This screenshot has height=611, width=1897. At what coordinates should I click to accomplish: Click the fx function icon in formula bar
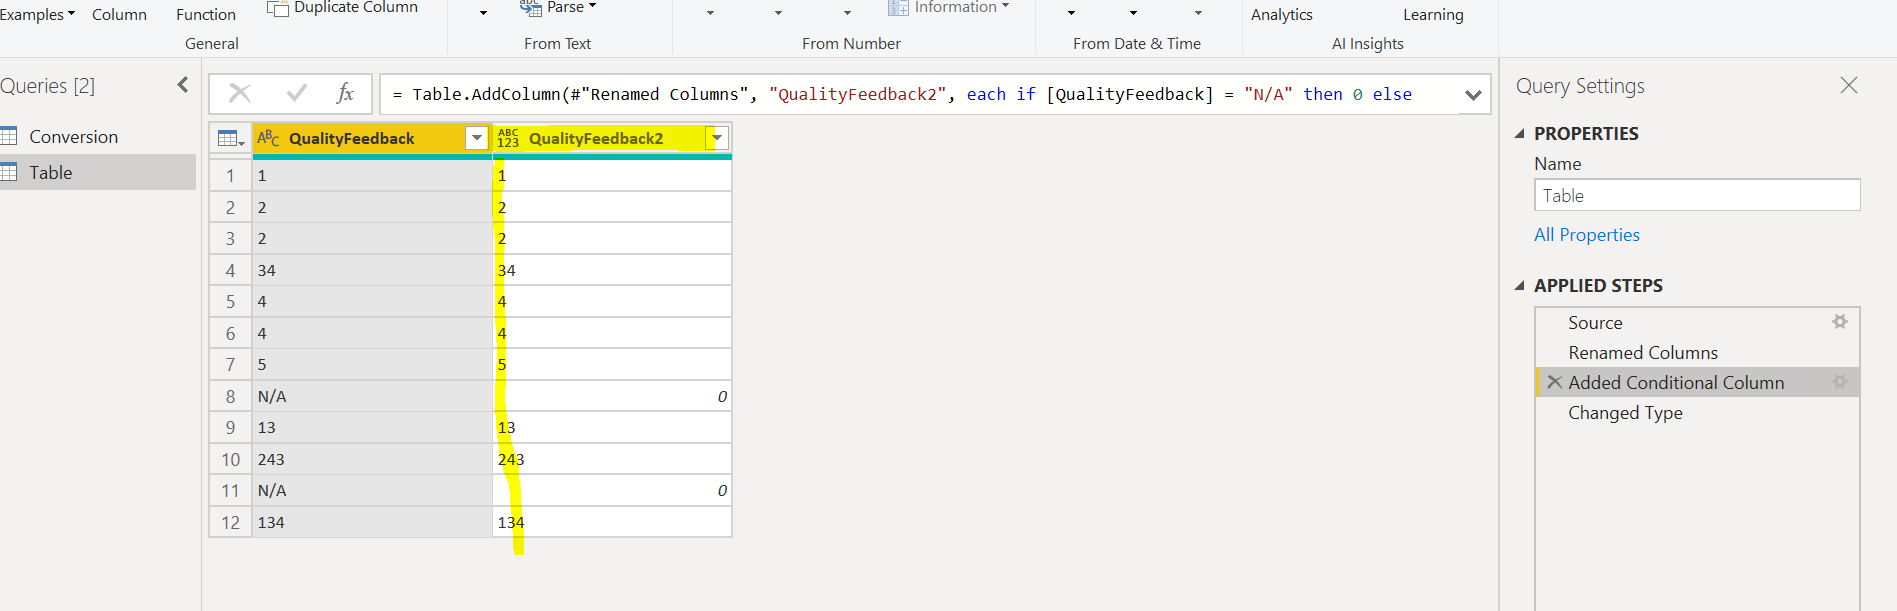click(345, 93)
